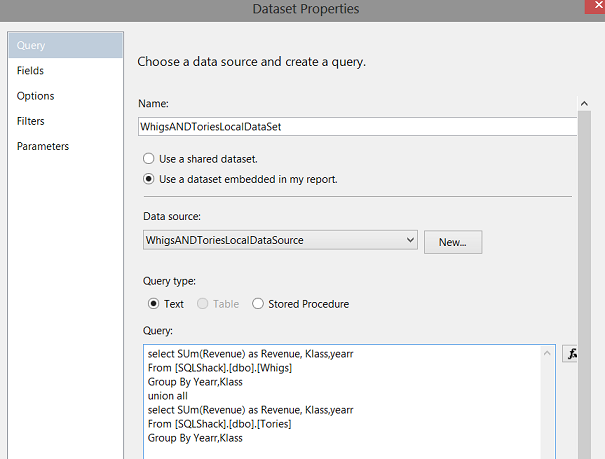
Task: Click the query box scroll-up arrow
Action: click(x=548, y=353)
